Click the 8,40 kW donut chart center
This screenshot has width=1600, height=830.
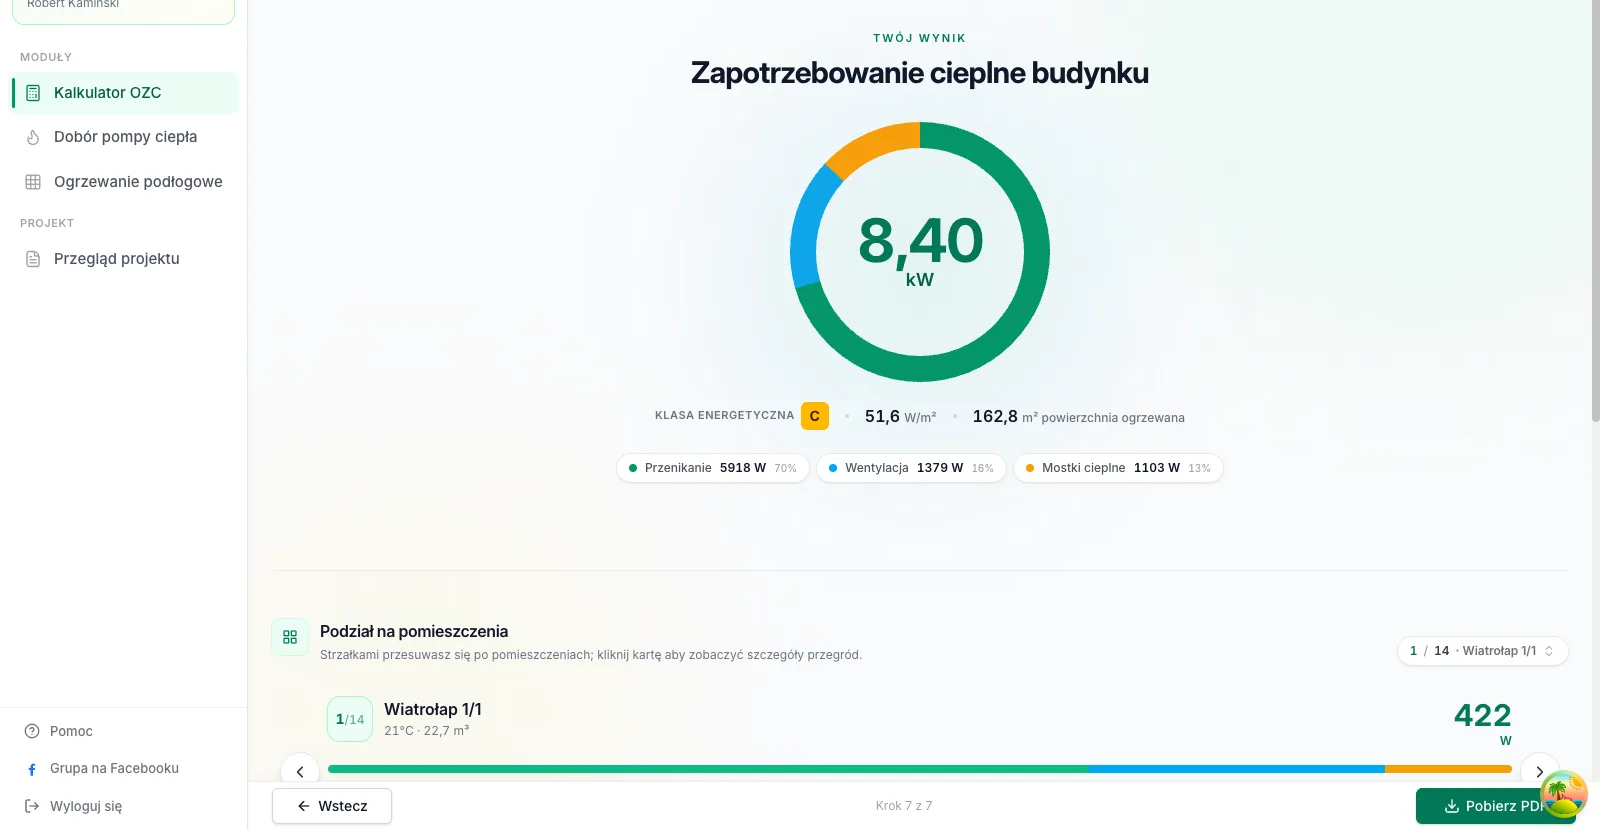point(920,250)
